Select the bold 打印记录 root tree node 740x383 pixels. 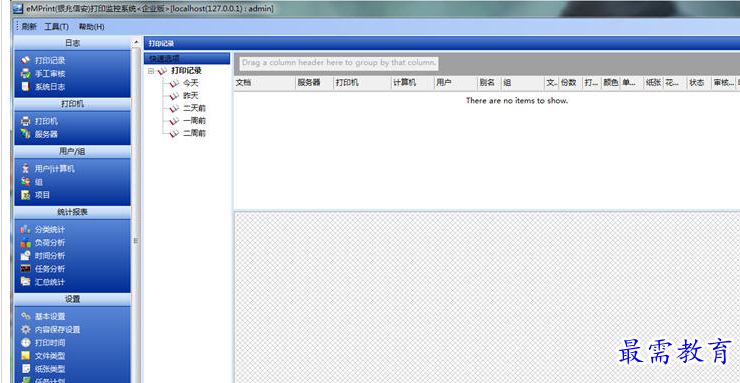[186, 71]
